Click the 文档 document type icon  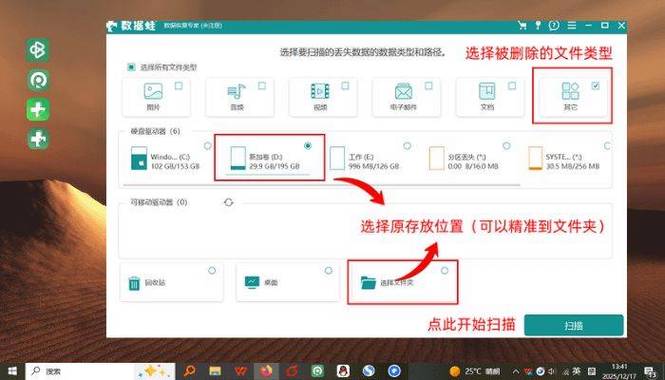pos(487,92)
